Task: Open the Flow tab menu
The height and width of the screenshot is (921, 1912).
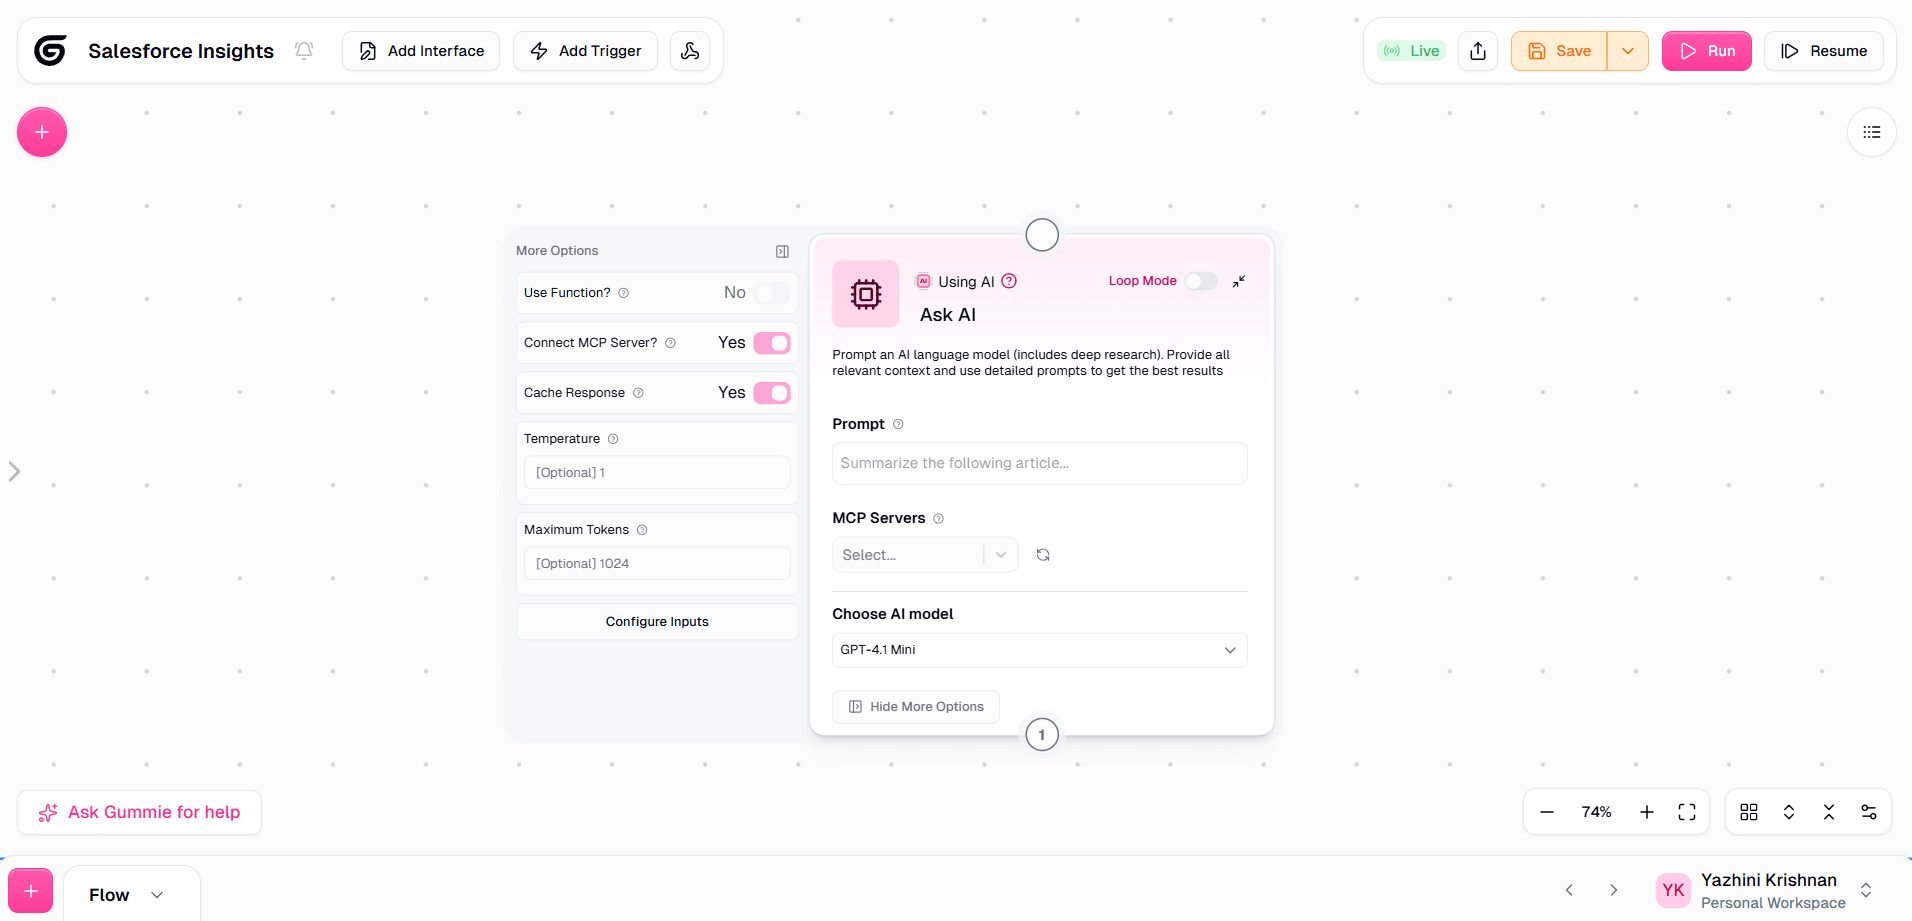Action: pos(157,895)
